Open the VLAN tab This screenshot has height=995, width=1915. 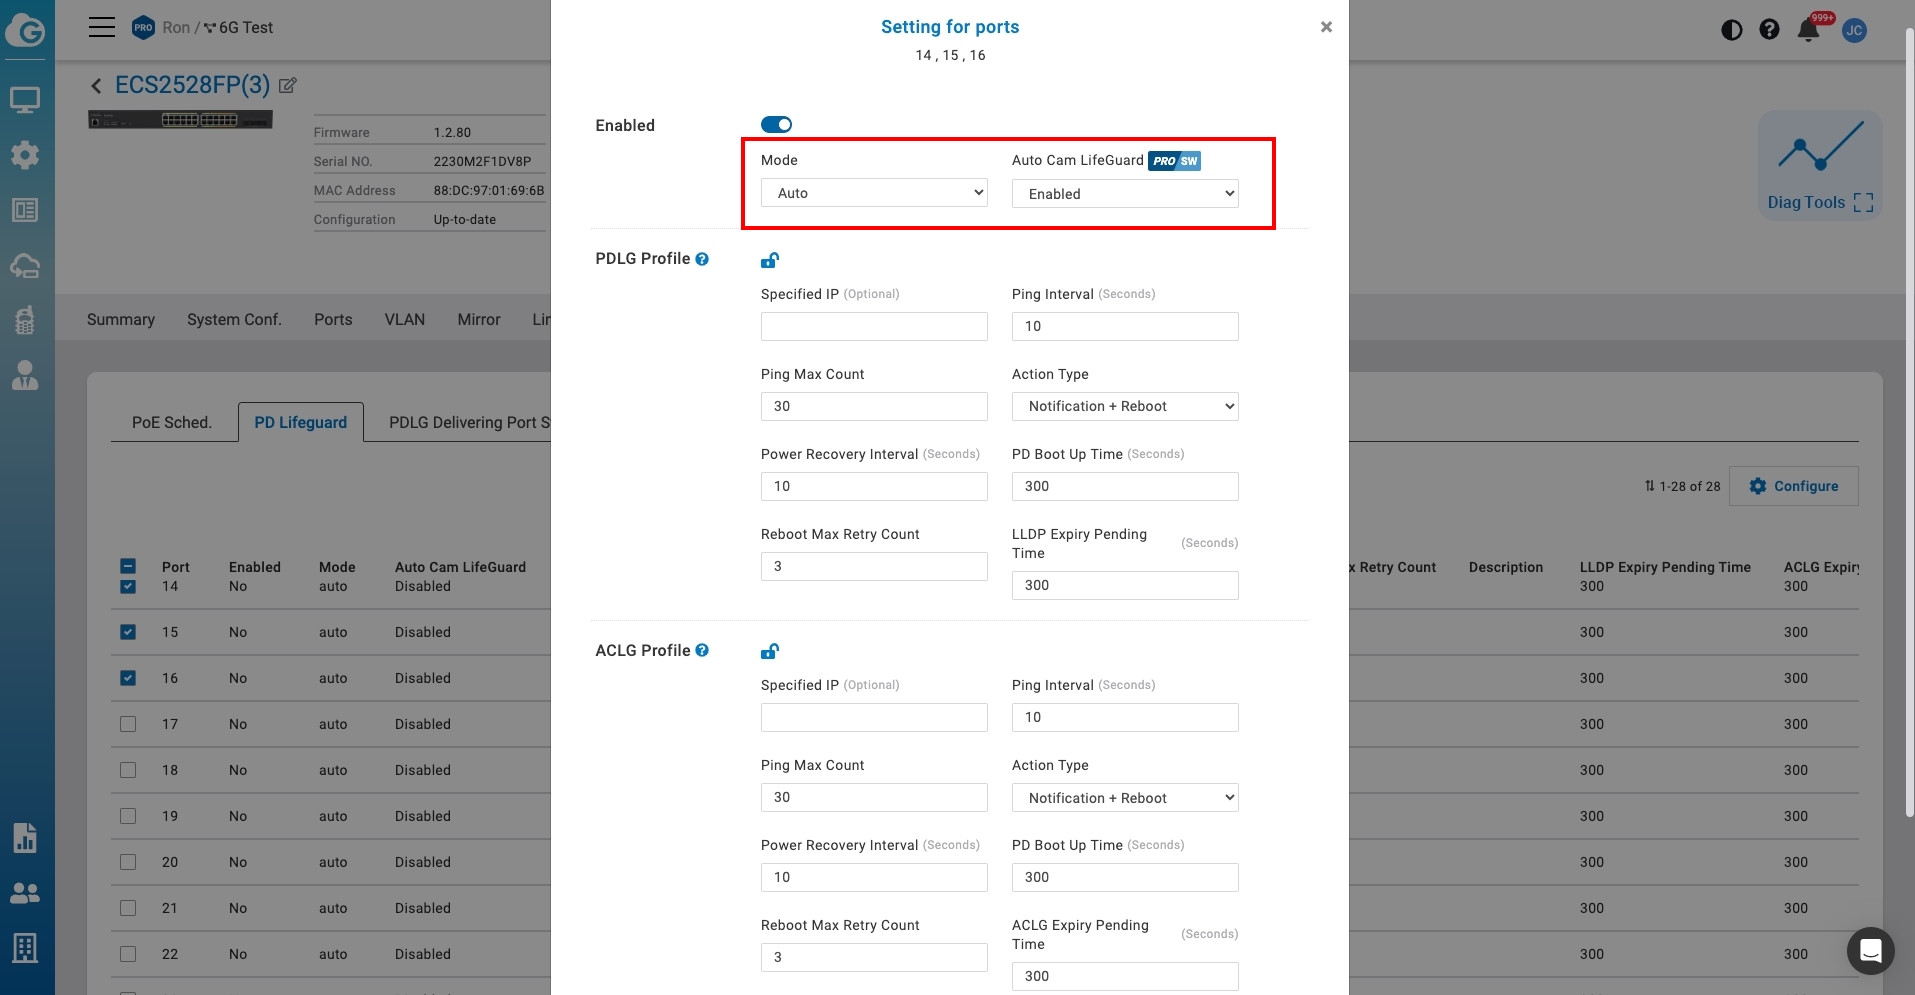point(404,320)
